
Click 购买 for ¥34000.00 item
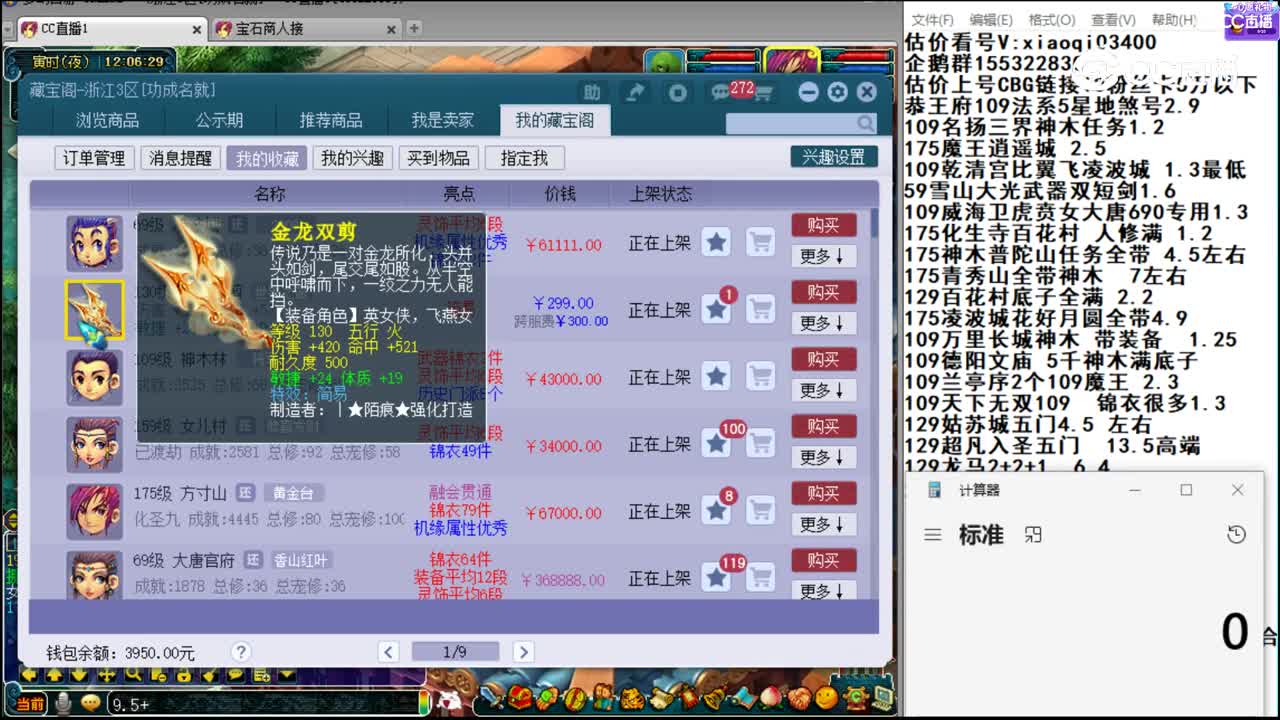pos(823,426)
